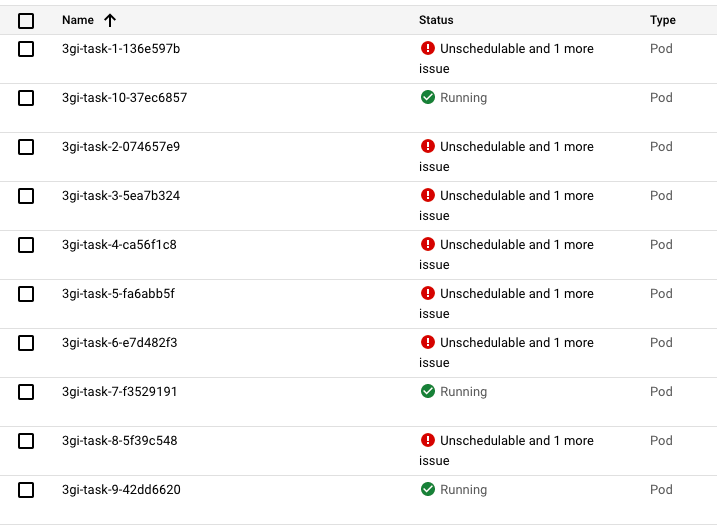Check the box for 3gi-task-3-5ea7b324

point(26,196)
